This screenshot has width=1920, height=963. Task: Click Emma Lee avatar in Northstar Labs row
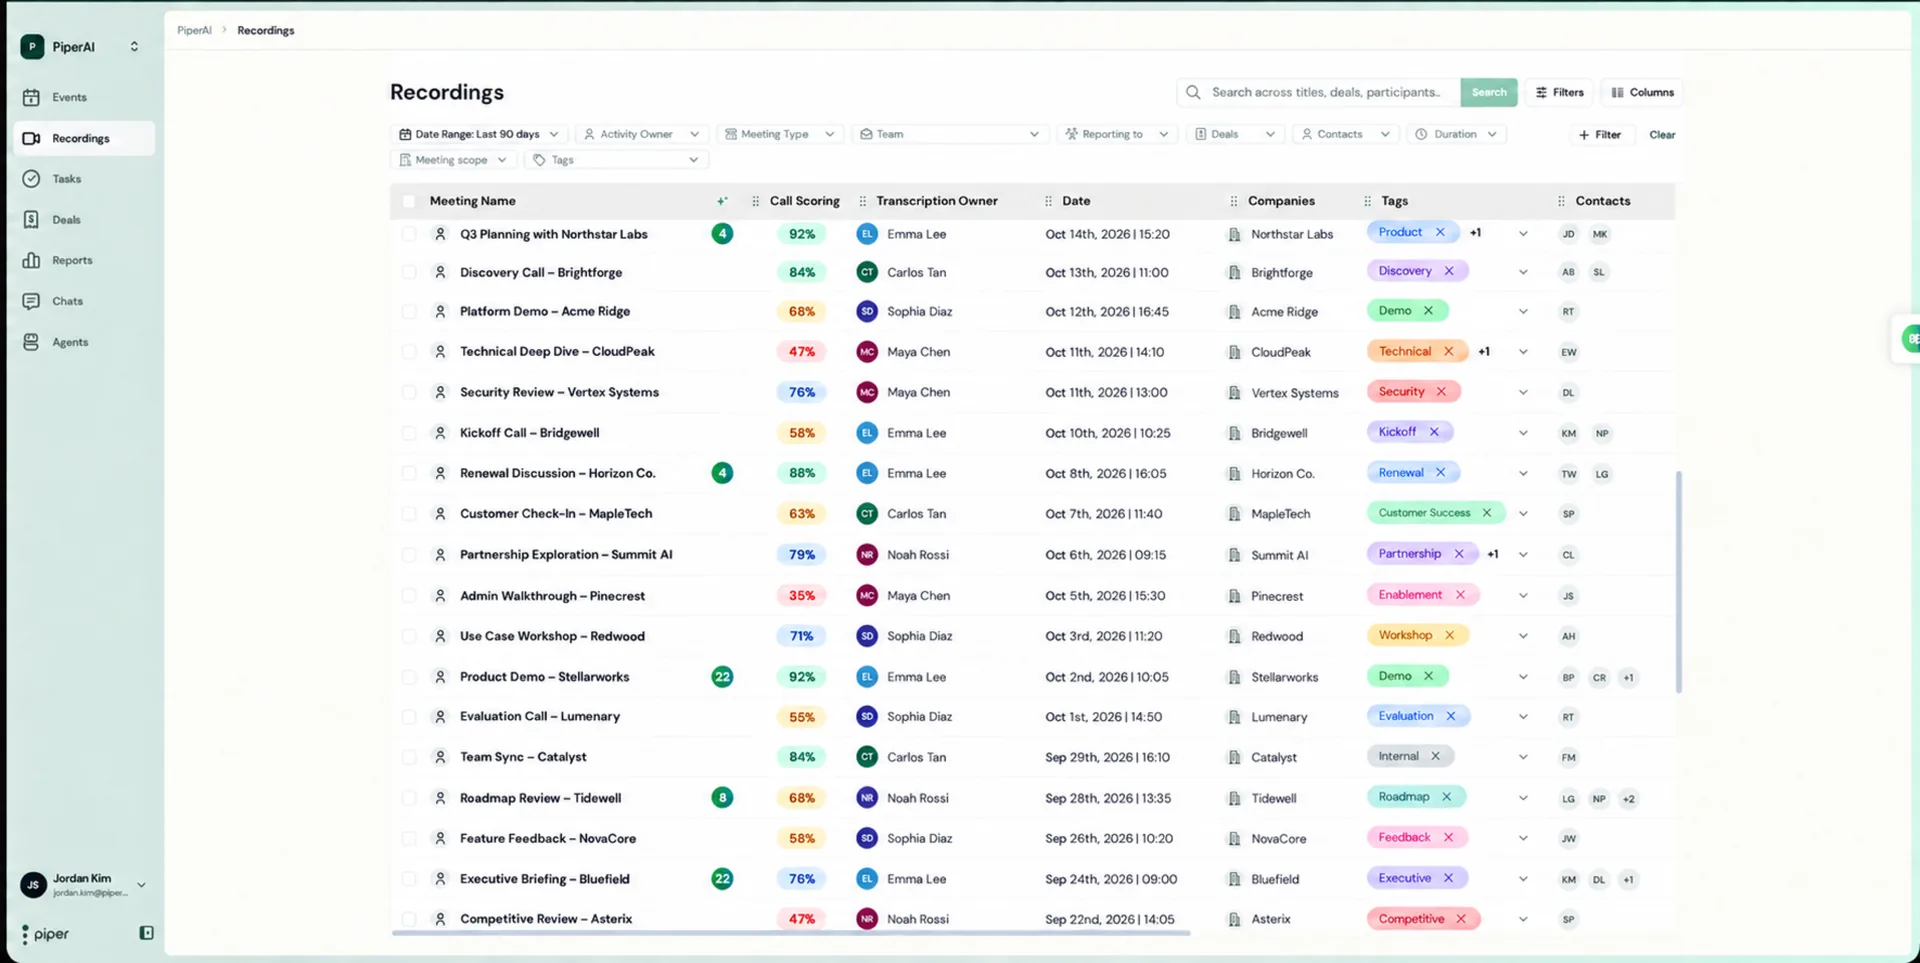[x=867, y=234]
